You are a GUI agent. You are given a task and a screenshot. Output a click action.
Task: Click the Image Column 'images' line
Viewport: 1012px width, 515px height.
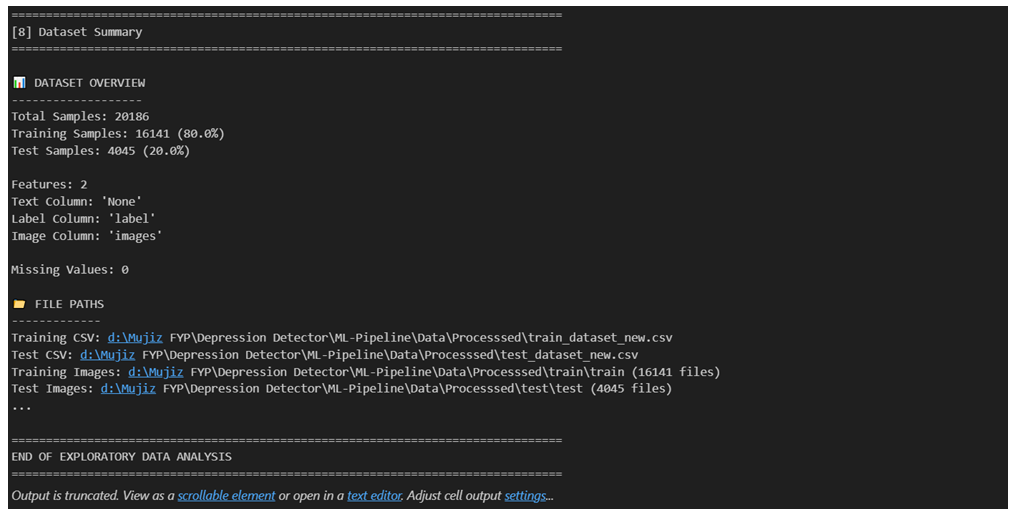[86, 235]
